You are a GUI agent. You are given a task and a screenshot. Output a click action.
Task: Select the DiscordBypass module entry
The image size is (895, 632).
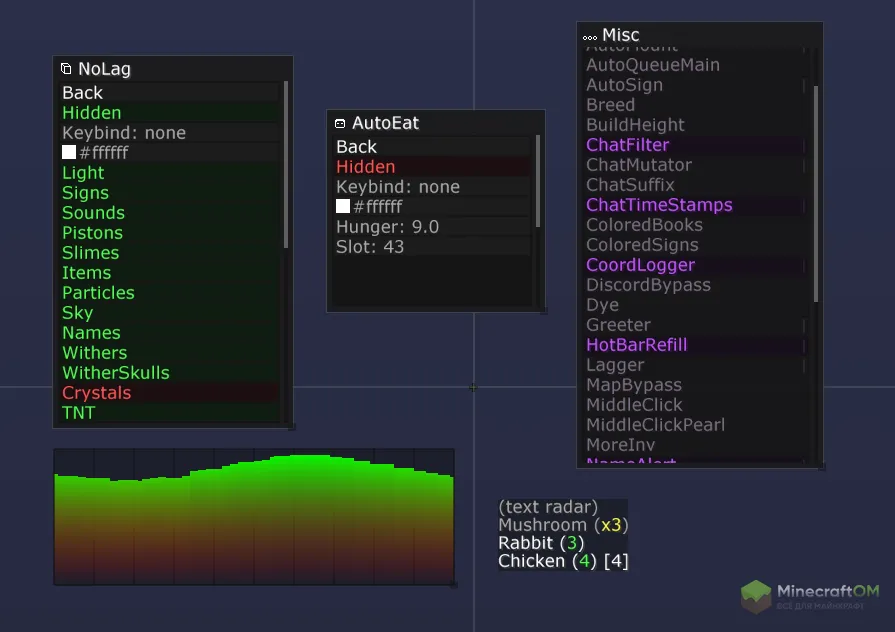(x=648, y=285)
